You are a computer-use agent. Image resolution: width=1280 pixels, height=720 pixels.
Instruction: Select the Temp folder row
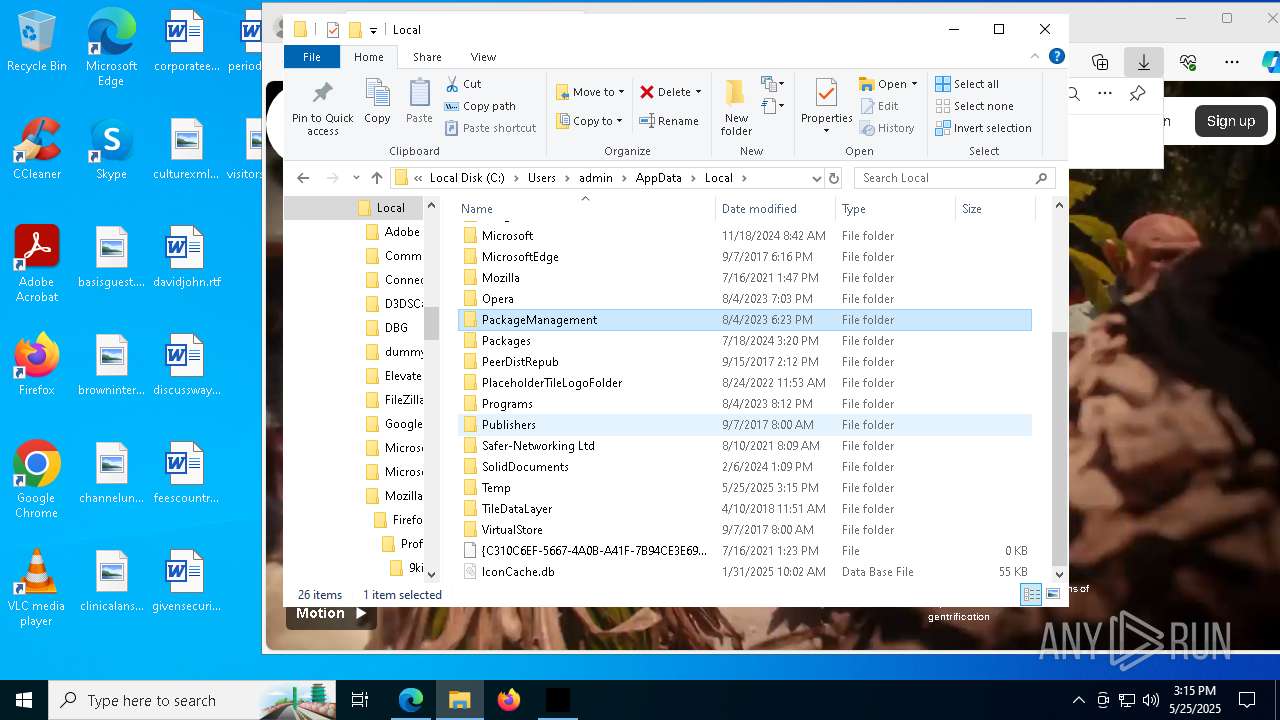[x=745, y=488]
